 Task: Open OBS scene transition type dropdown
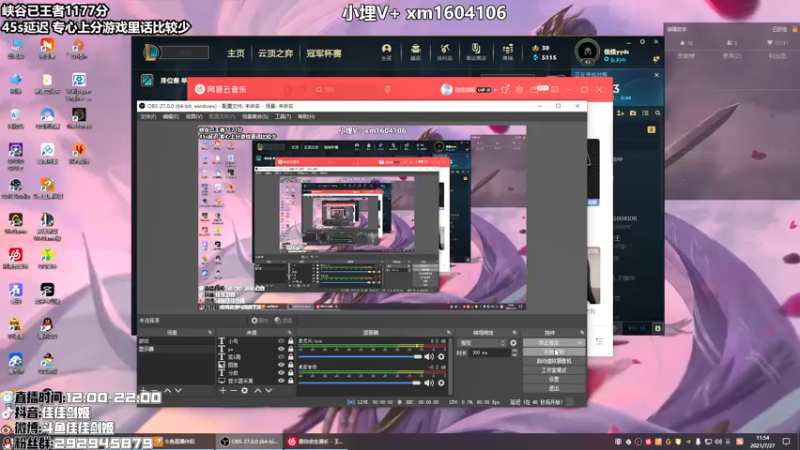click(482, 343)
